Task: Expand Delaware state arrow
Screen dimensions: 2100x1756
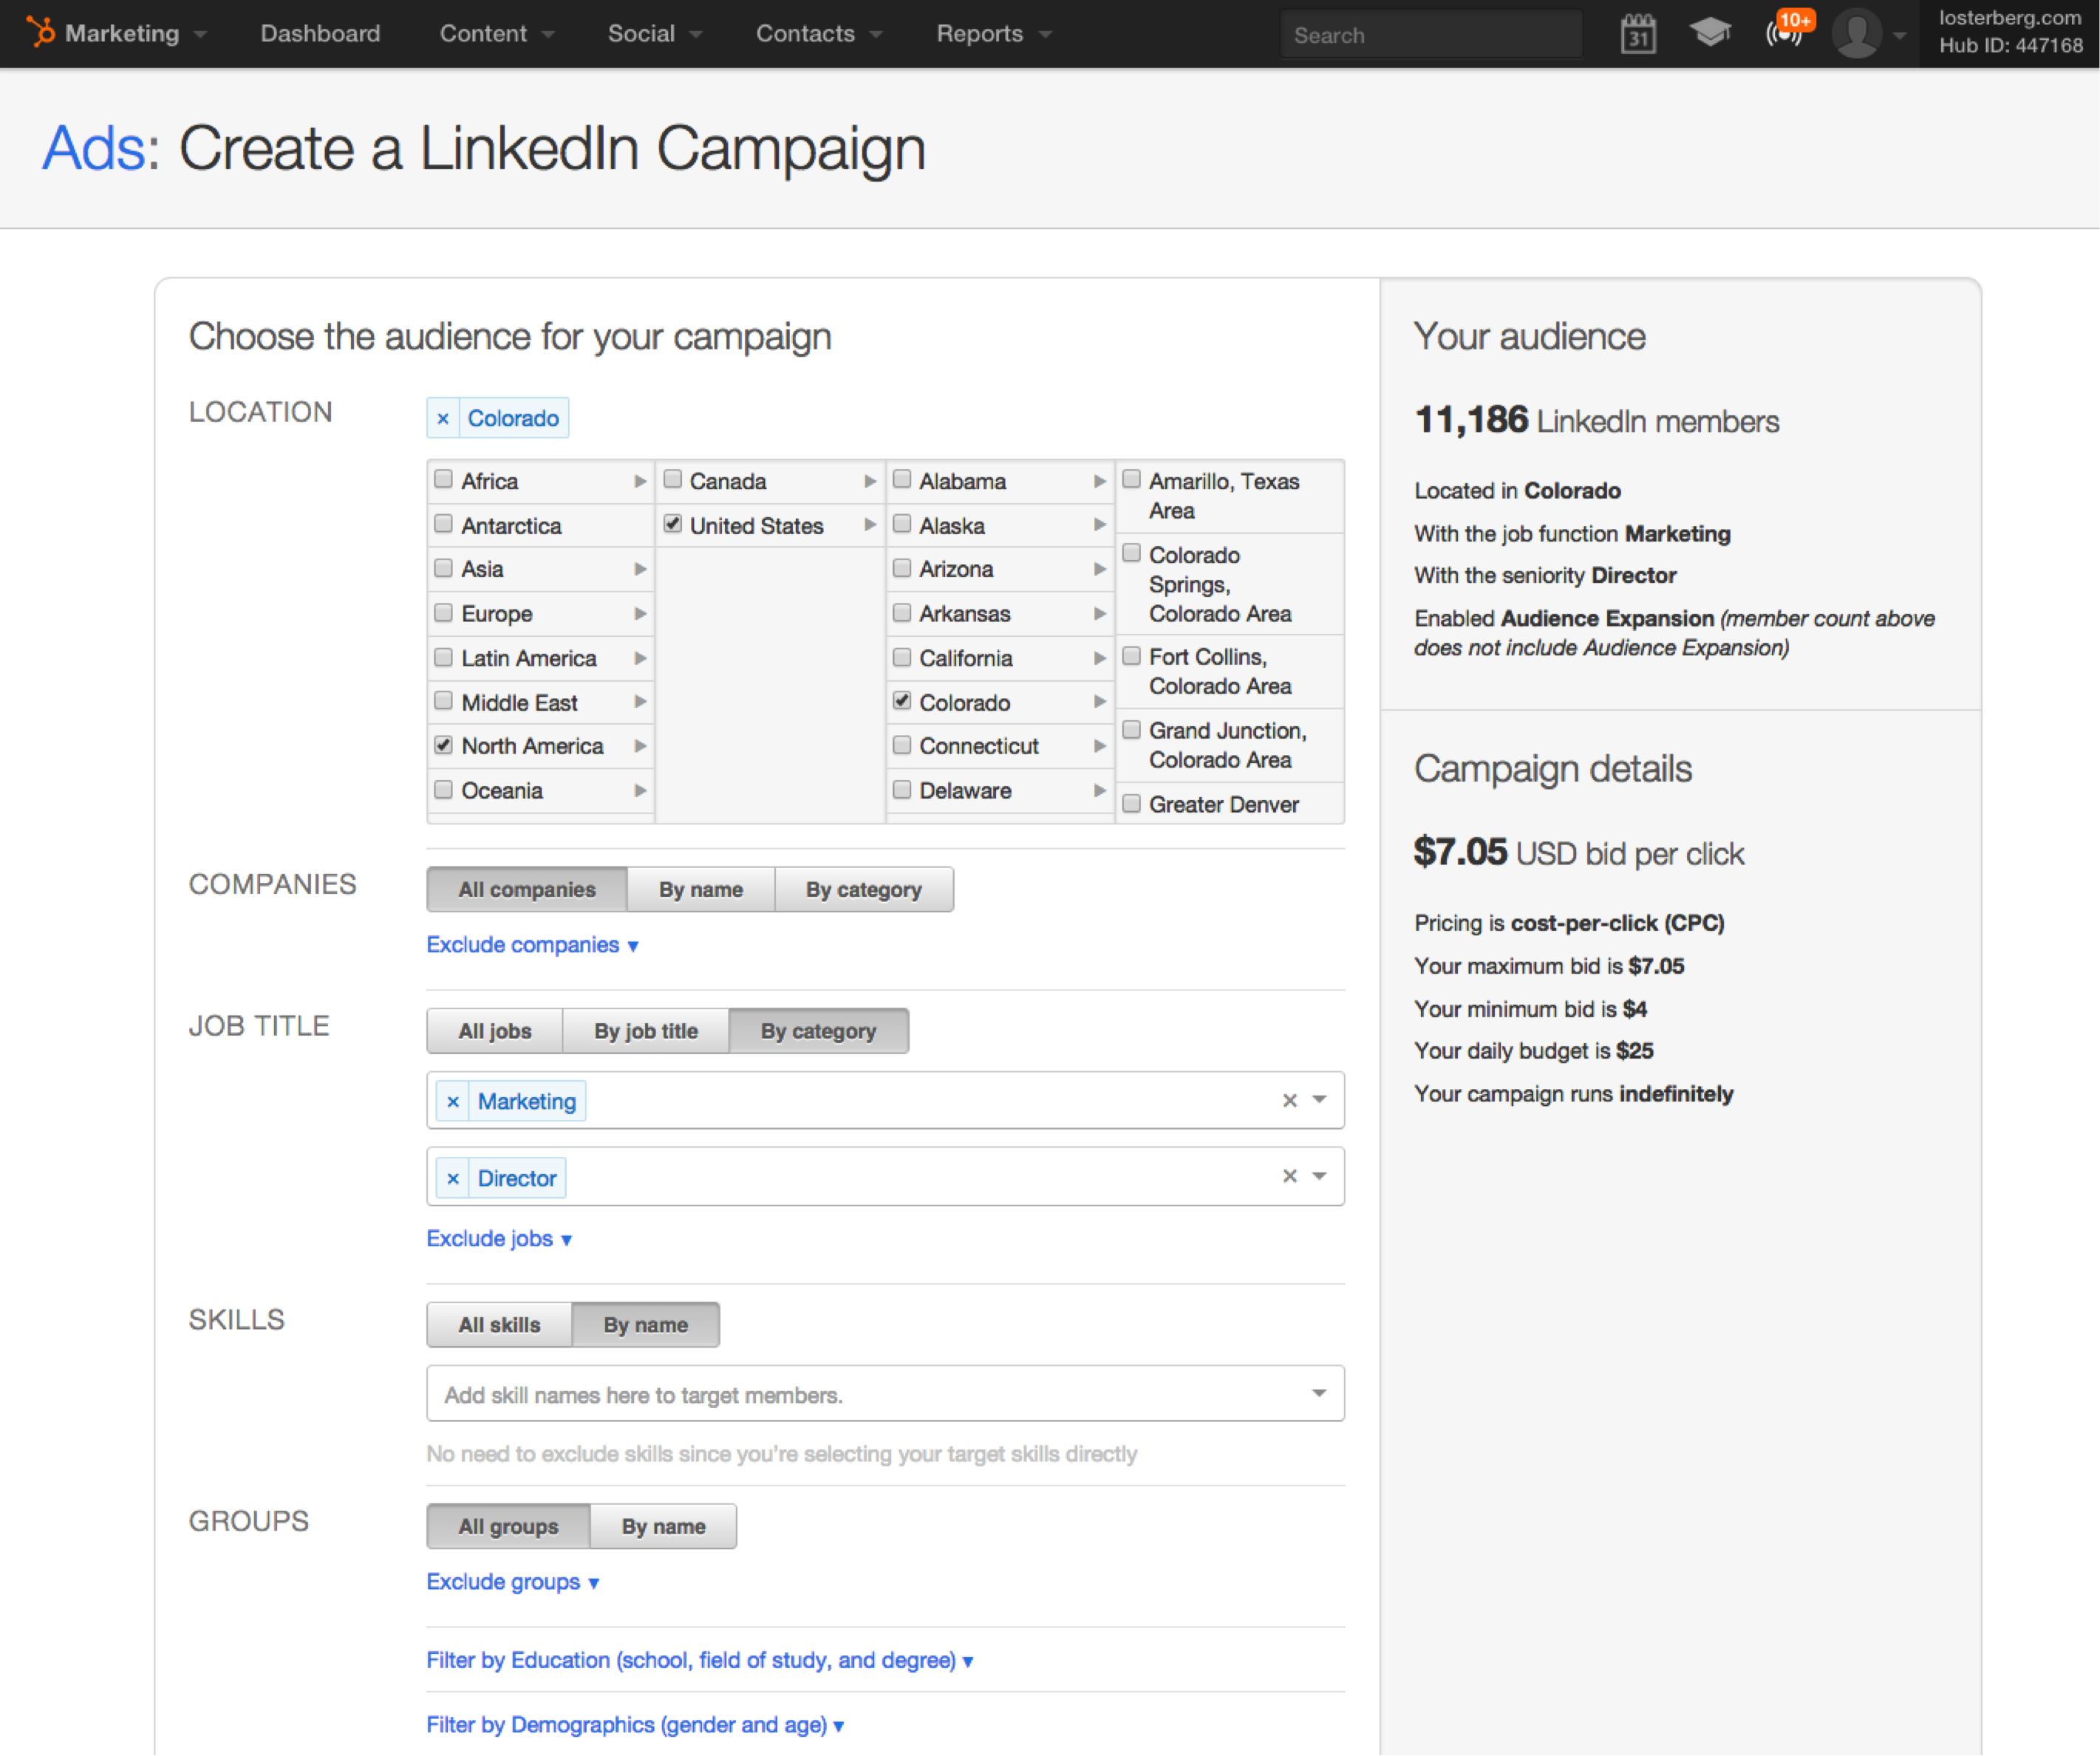Action: pyautogui.click(x=1099, y=790)
